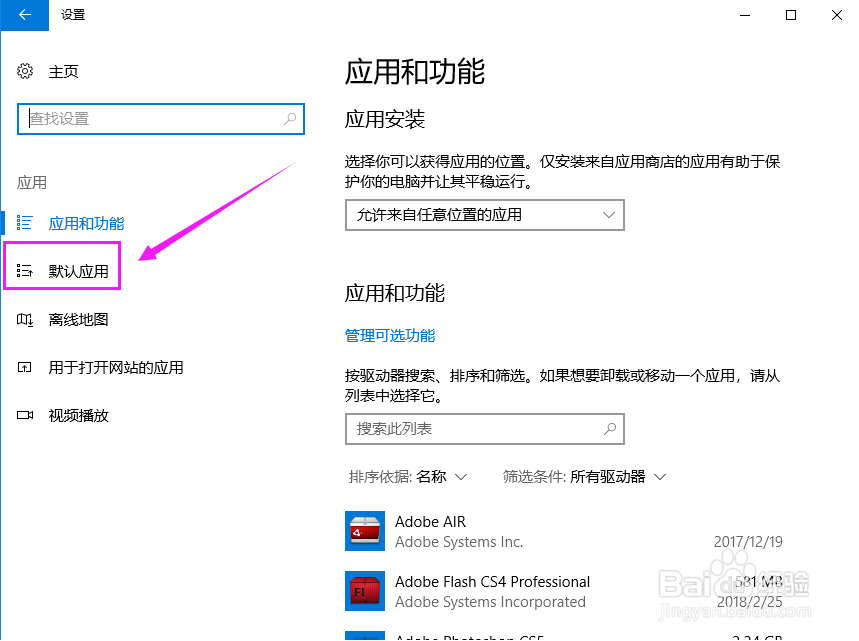859x641 pixels.
Task: Open 视频播放 settings page
Action: [78, 416]
